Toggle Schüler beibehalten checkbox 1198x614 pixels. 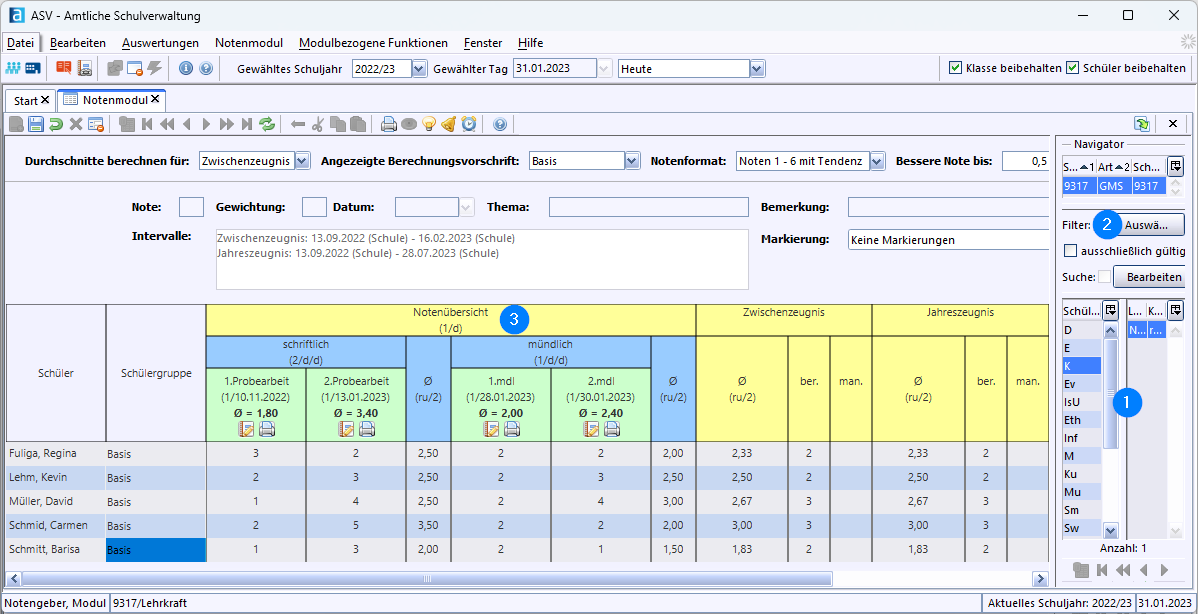point(1073,68)
